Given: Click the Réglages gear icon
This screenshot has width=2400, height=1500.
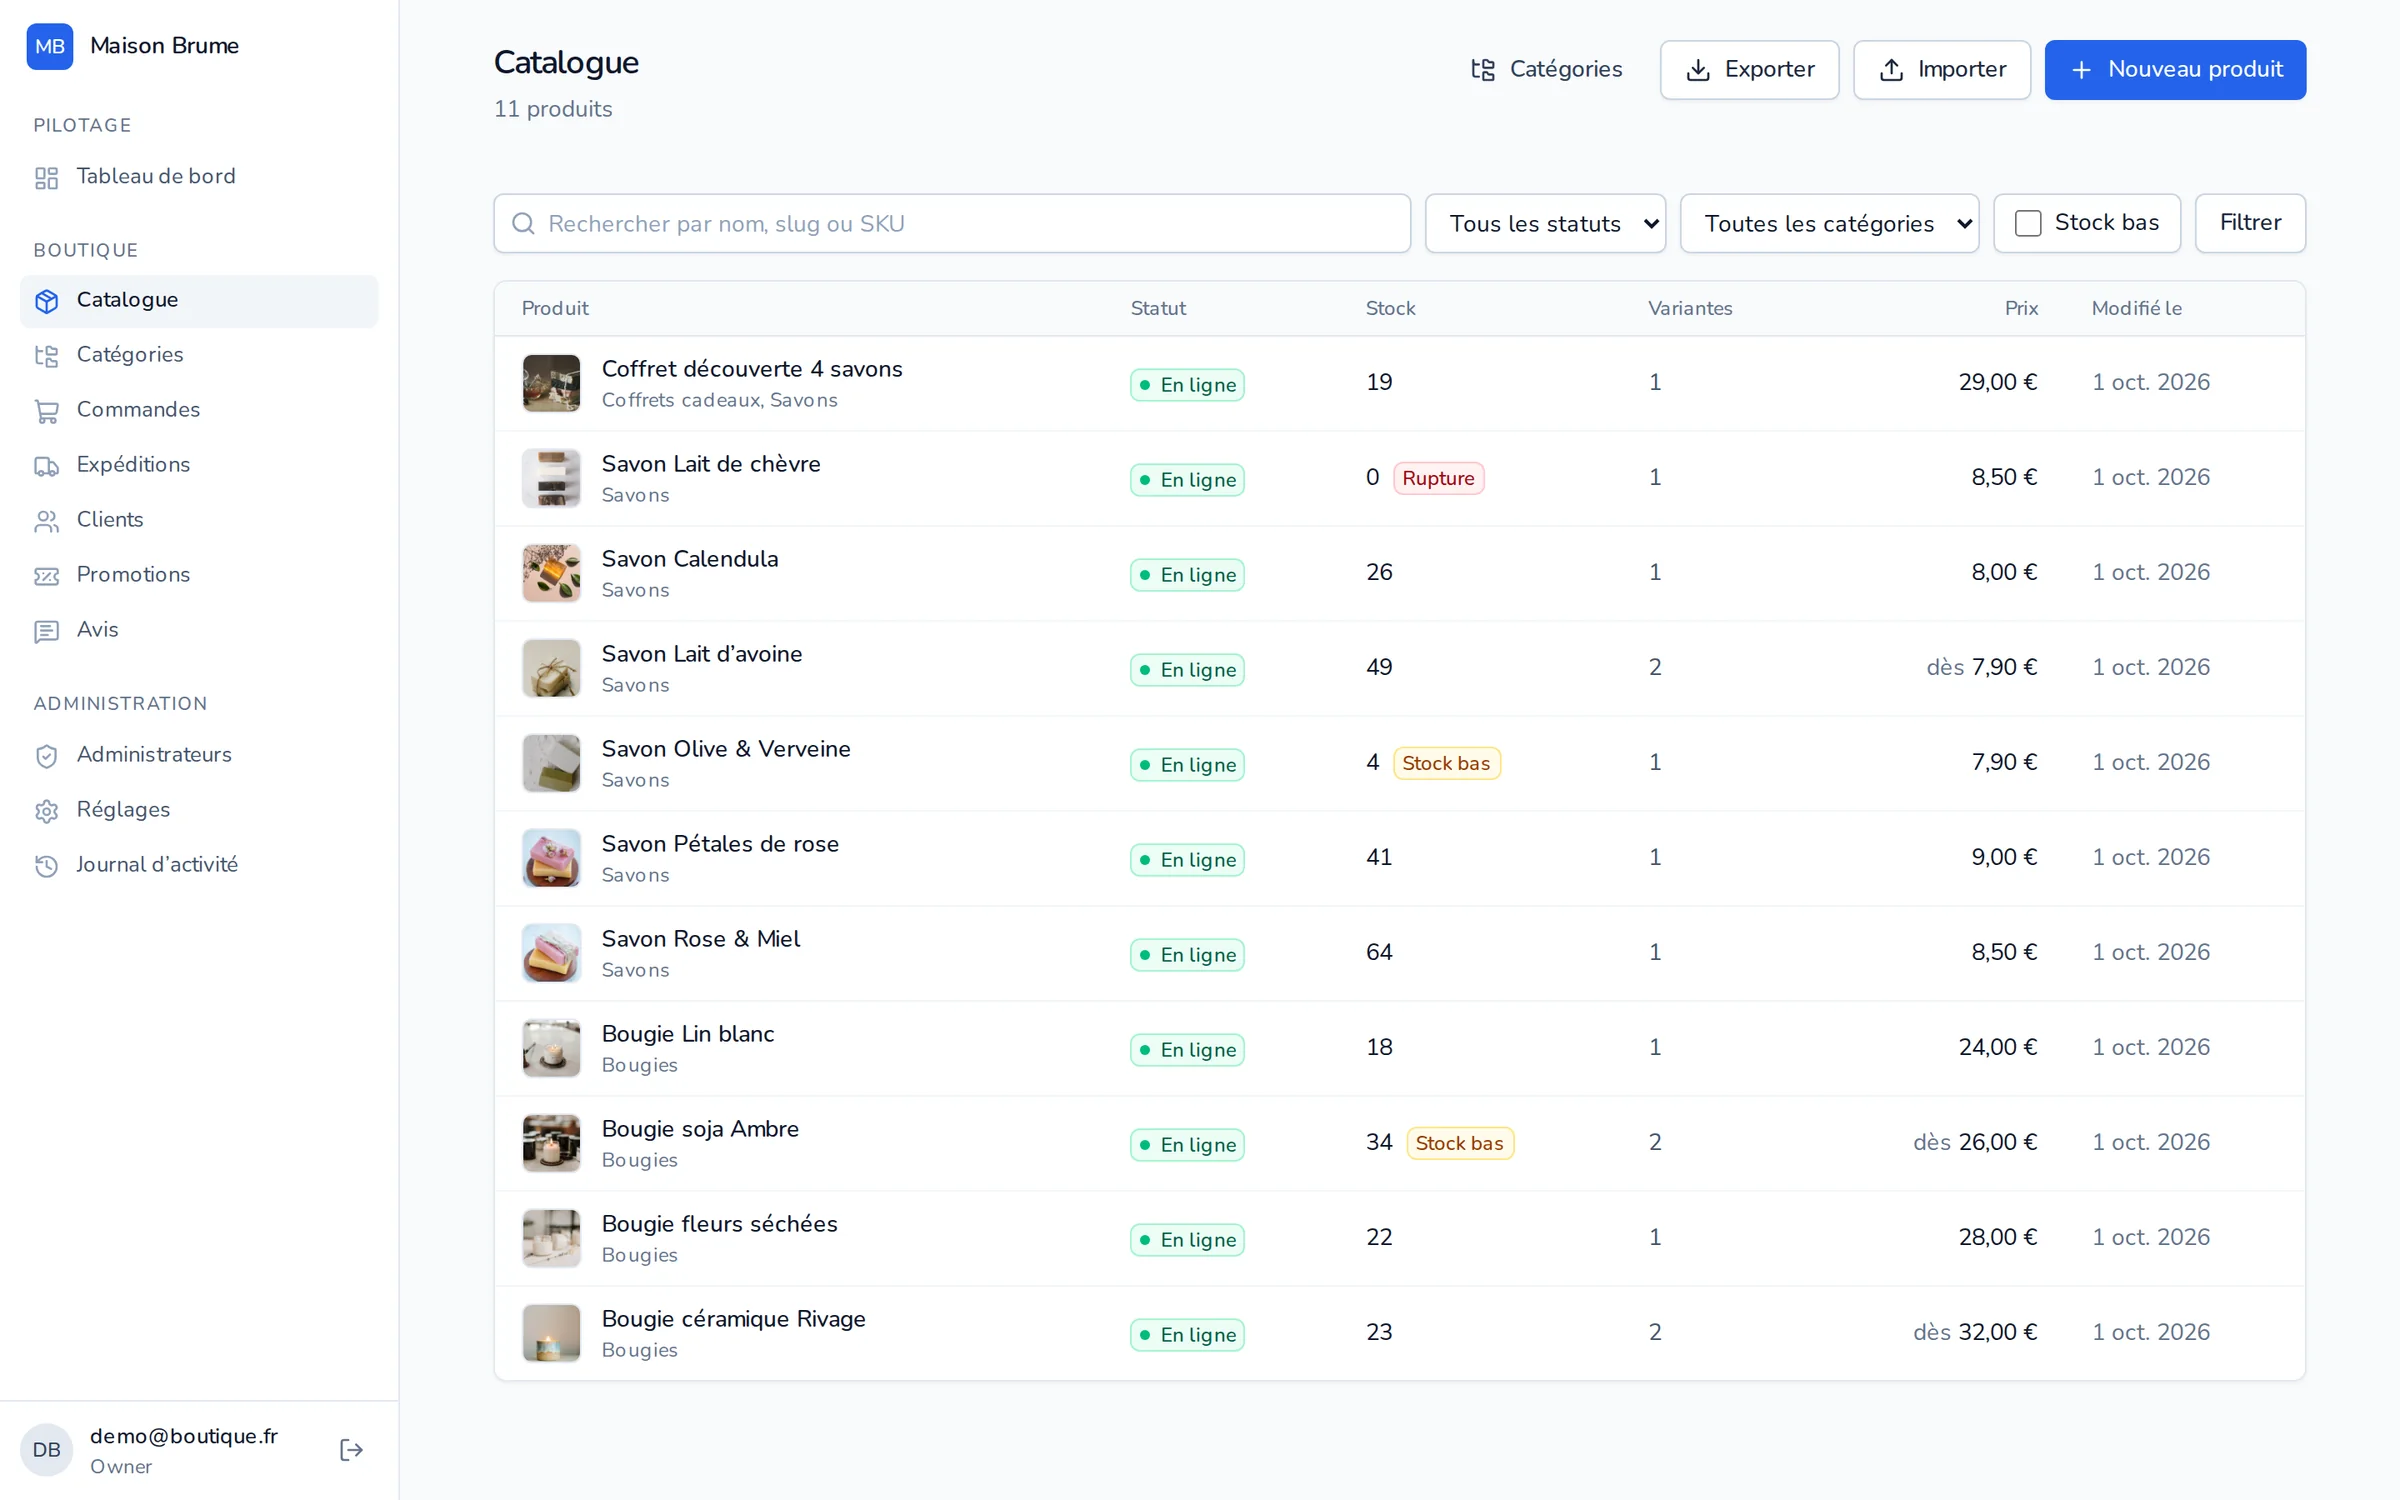Looking at the screenshot, I should [47, 811].
